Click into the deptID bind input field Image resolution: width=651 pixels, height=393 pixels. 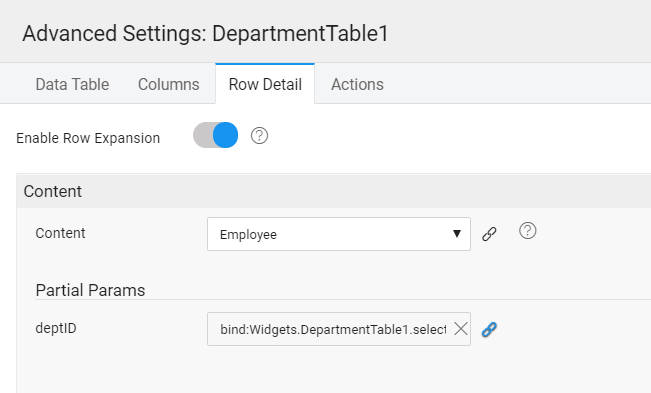(x=333, y=330)
